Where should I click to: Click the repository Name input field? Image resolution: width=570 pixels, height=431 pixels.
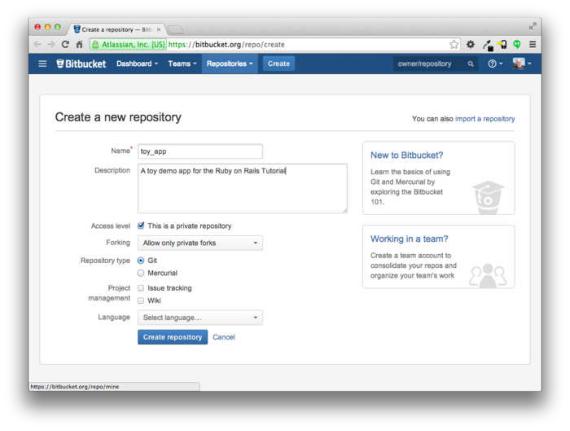coord(200,152)
